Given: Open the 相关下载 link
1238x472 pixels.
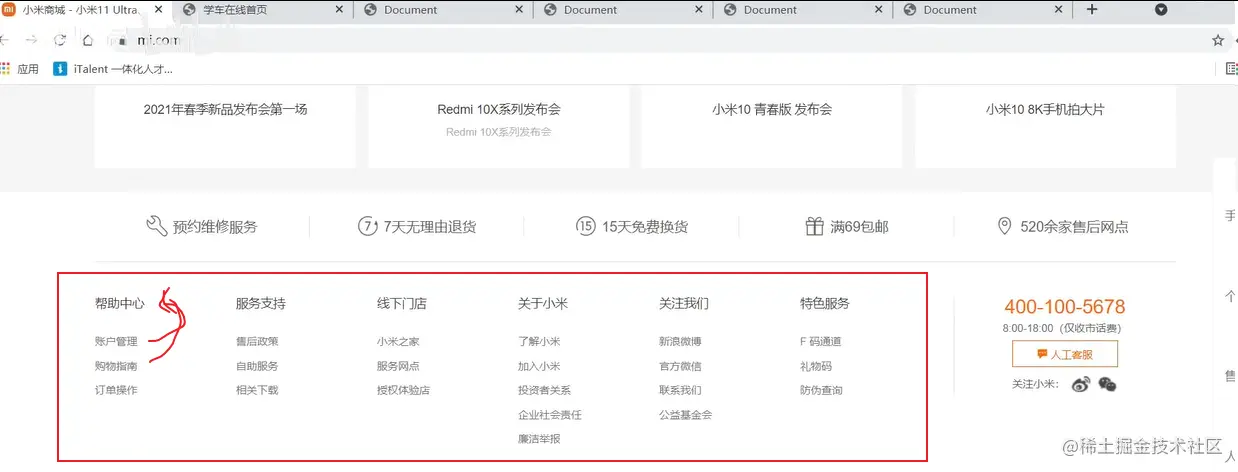Looking at the screenshot, I should pyautogui.click(x=257, y=390).
